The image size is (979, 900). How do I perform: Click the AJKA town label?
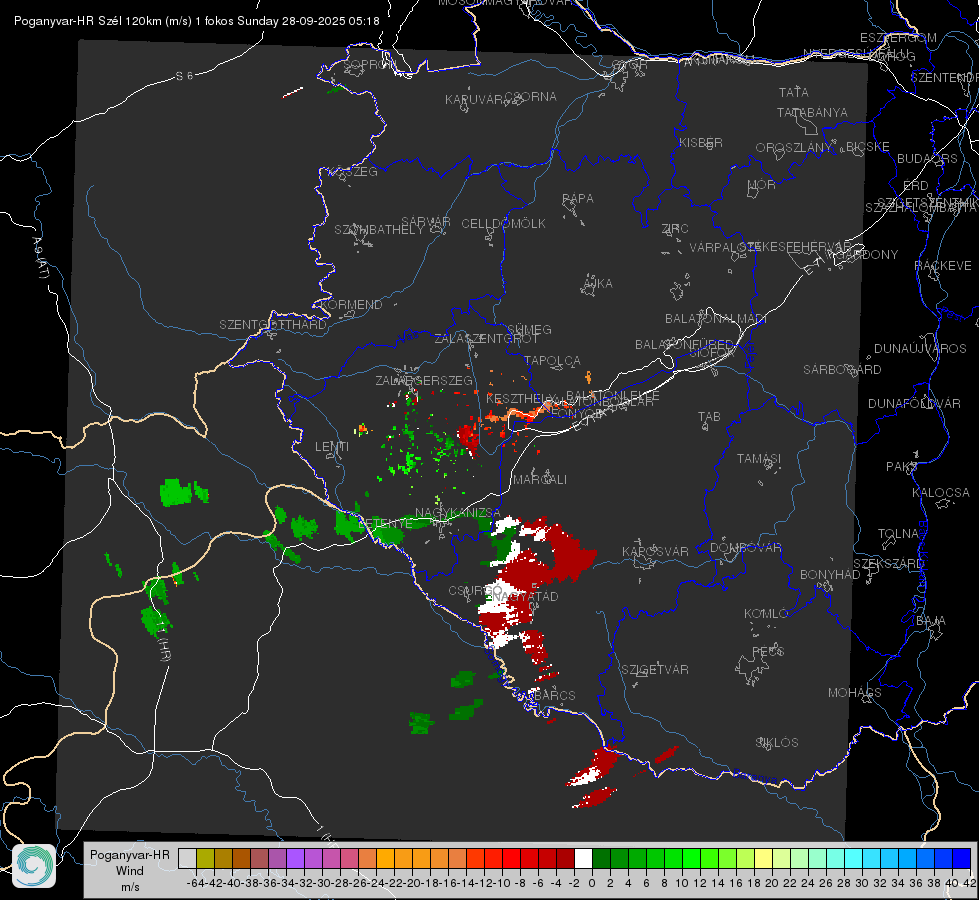pyautogui.click(x=598, y=284)
